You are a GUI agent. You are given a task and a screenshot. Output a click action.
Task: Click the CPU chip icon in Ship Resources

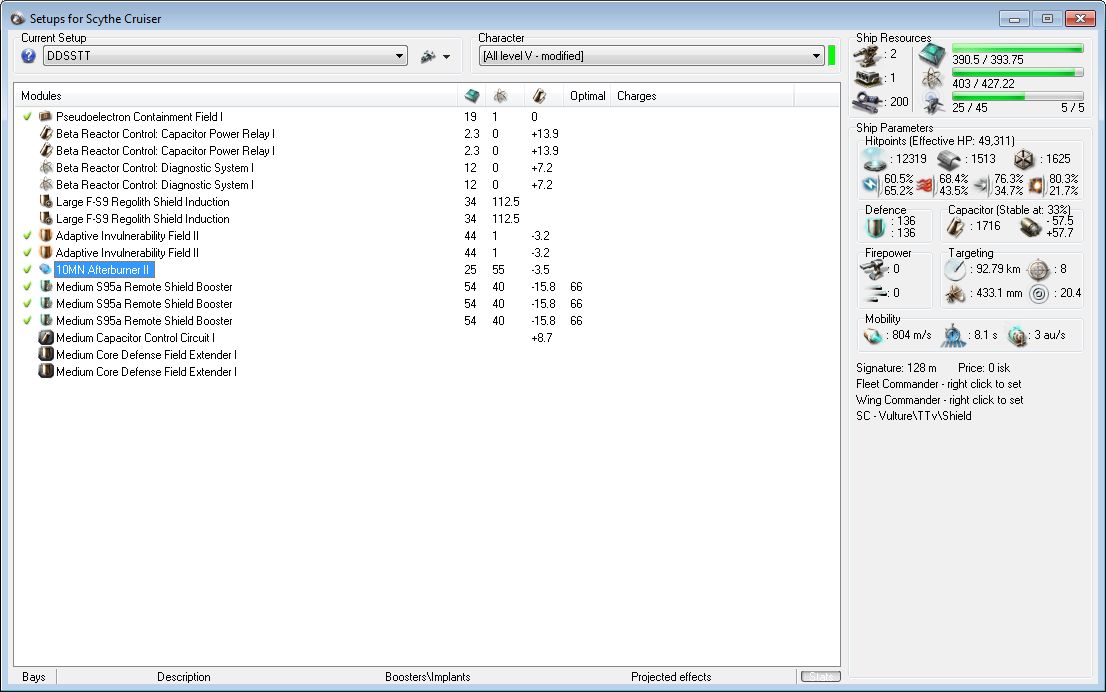click(932, 55)
